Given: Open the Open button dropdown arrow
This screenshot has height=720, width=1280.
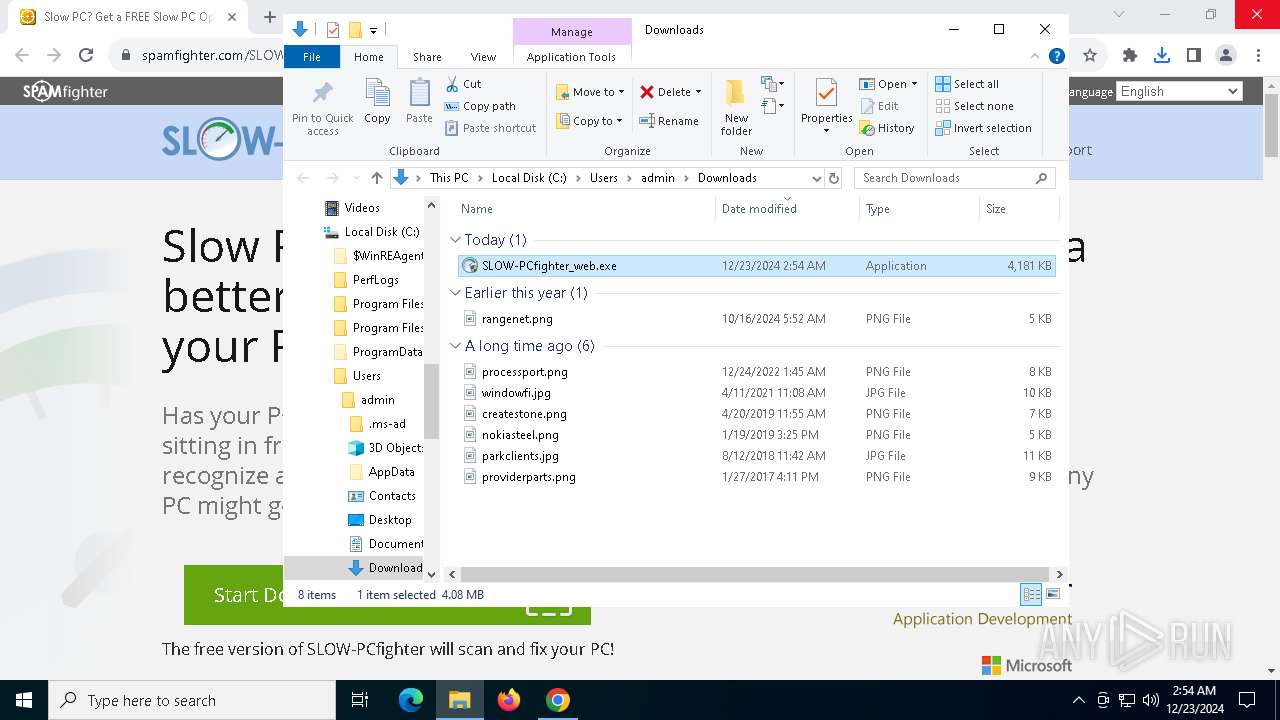Looking at the screenshot, I should 914,84.
